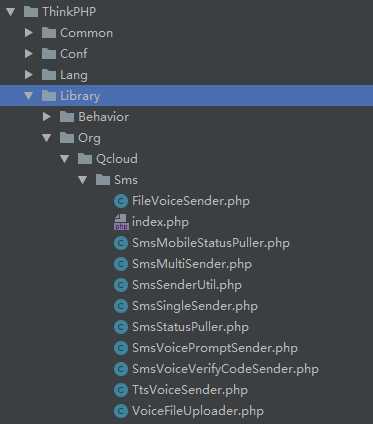Expand the Conf folder arrow

point(29,54)
